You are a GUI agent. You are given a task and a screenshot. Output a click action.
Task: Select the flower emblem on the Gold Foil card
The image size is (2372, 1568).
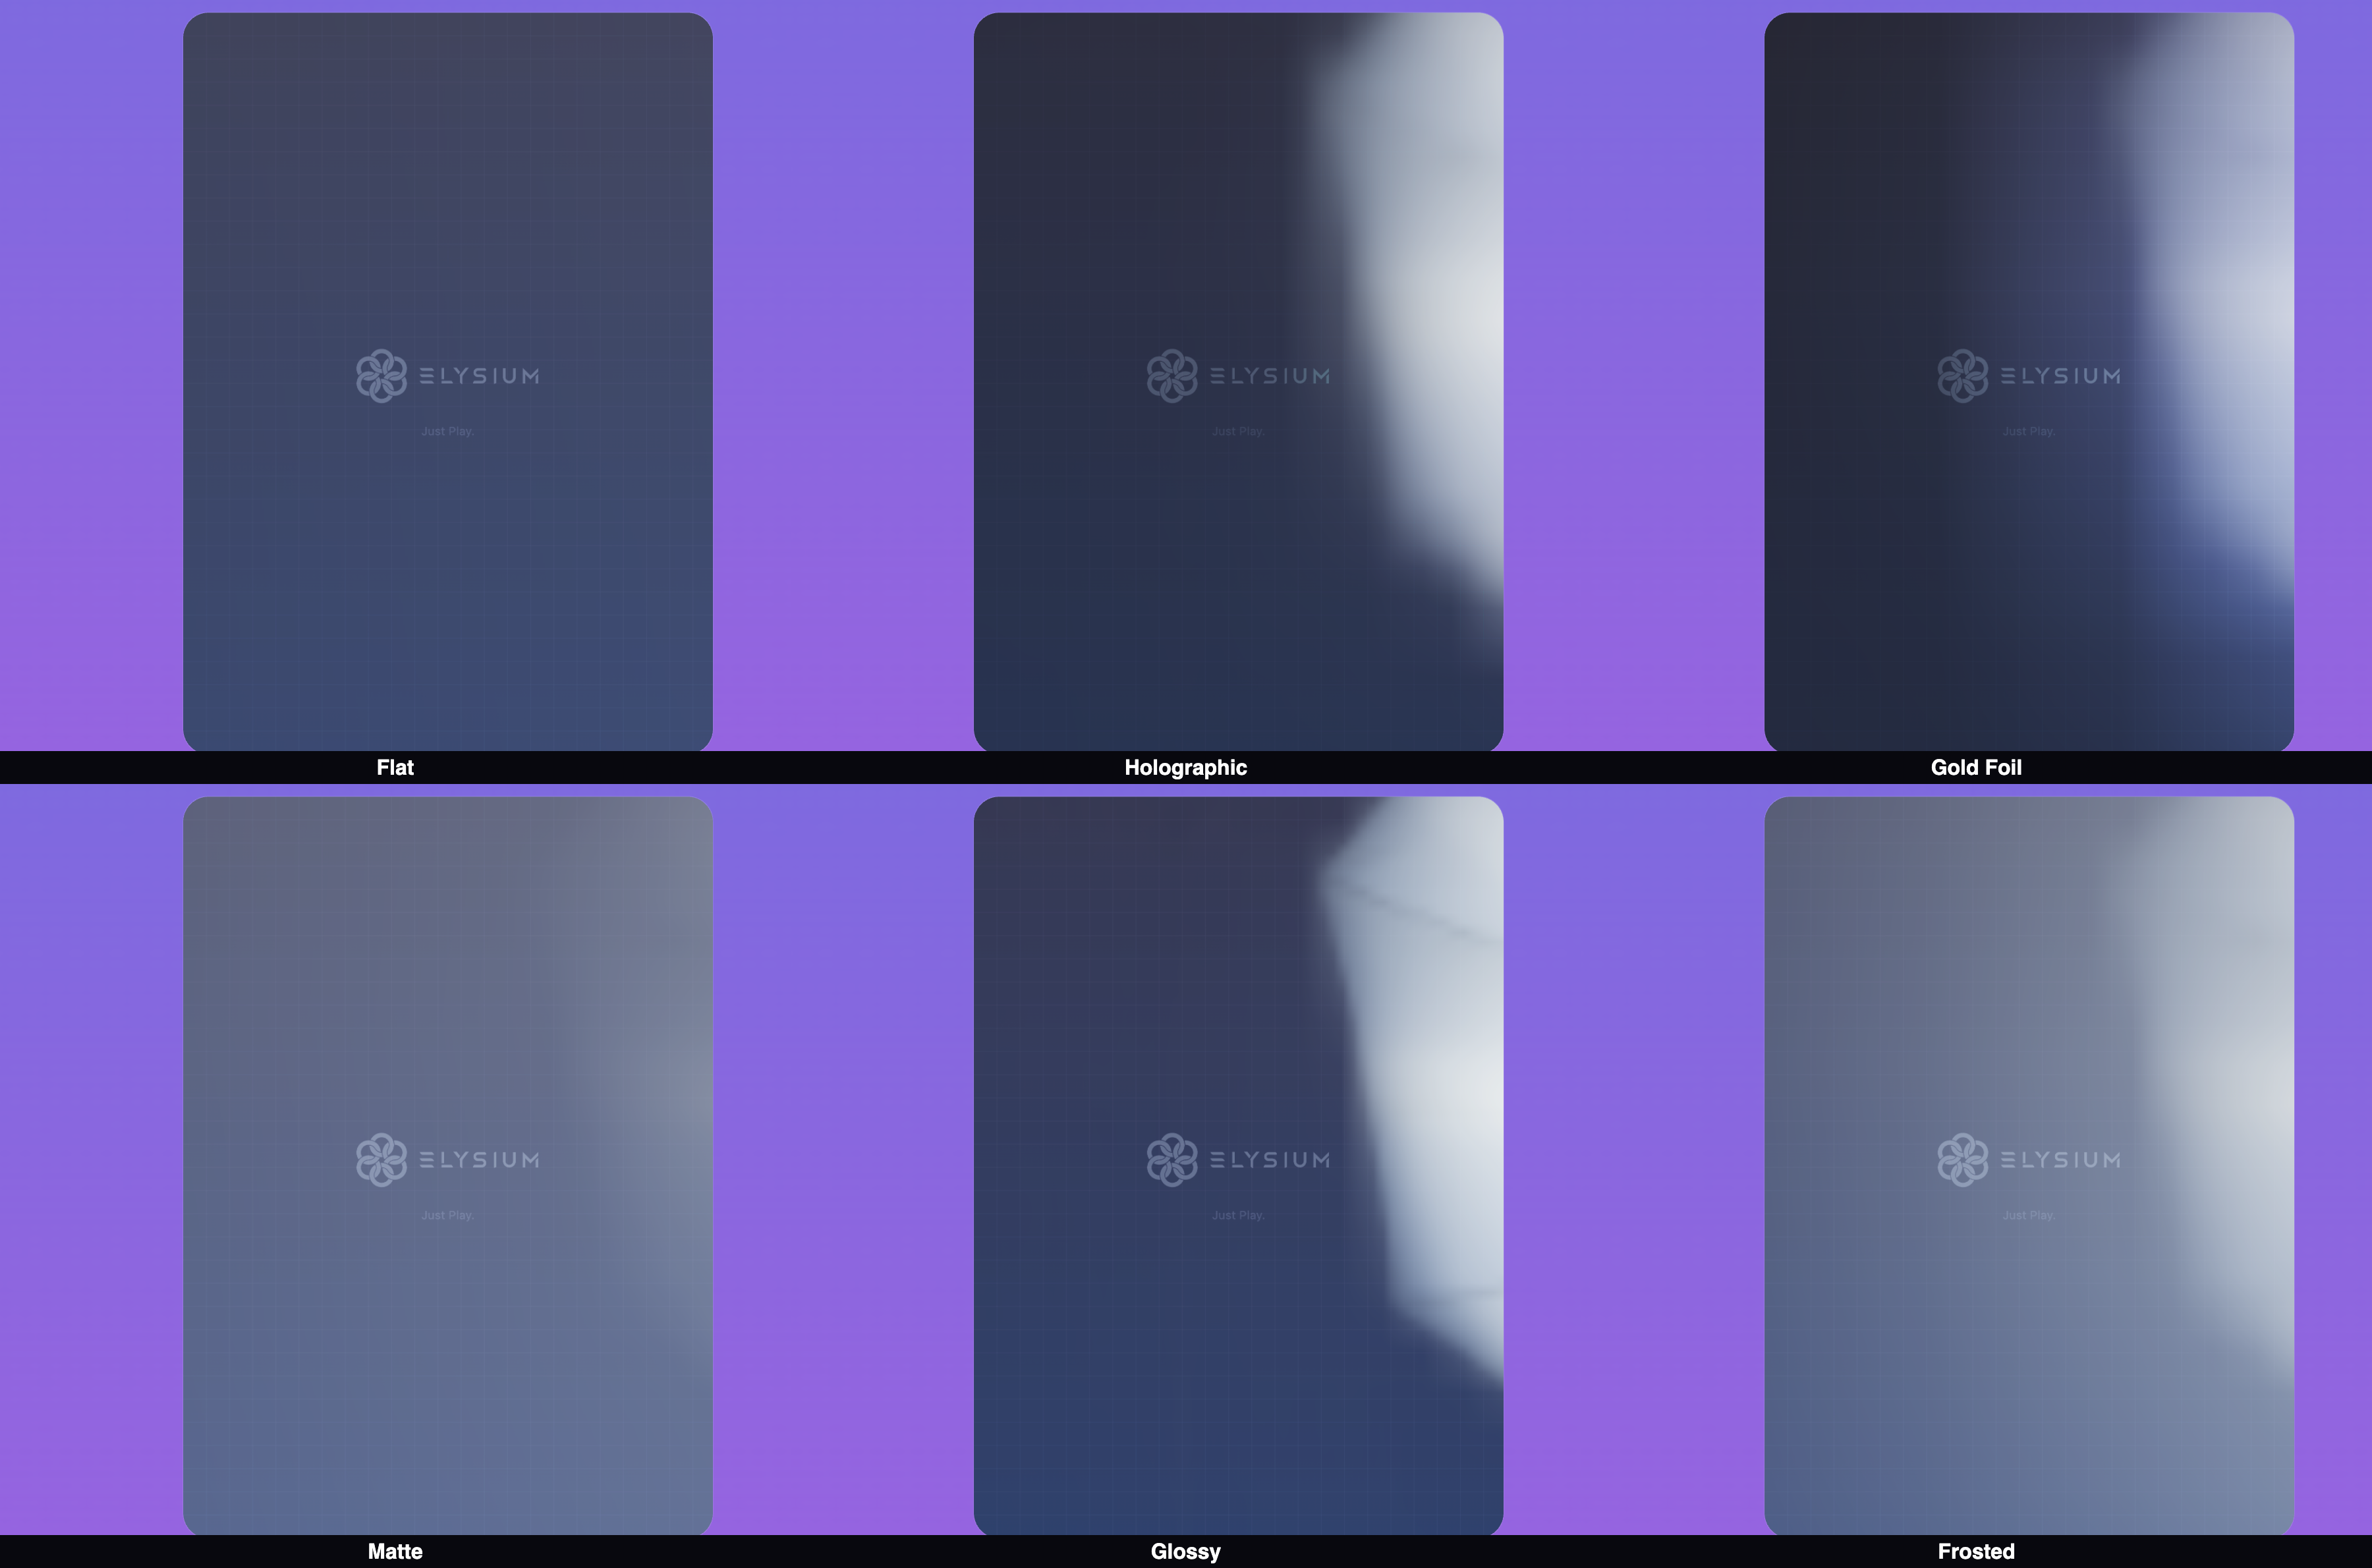coord(1964,375)
